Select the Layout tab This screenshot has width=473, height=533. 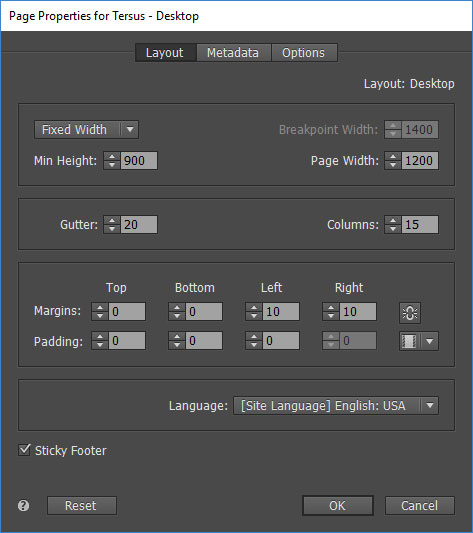tap(165, 53)
